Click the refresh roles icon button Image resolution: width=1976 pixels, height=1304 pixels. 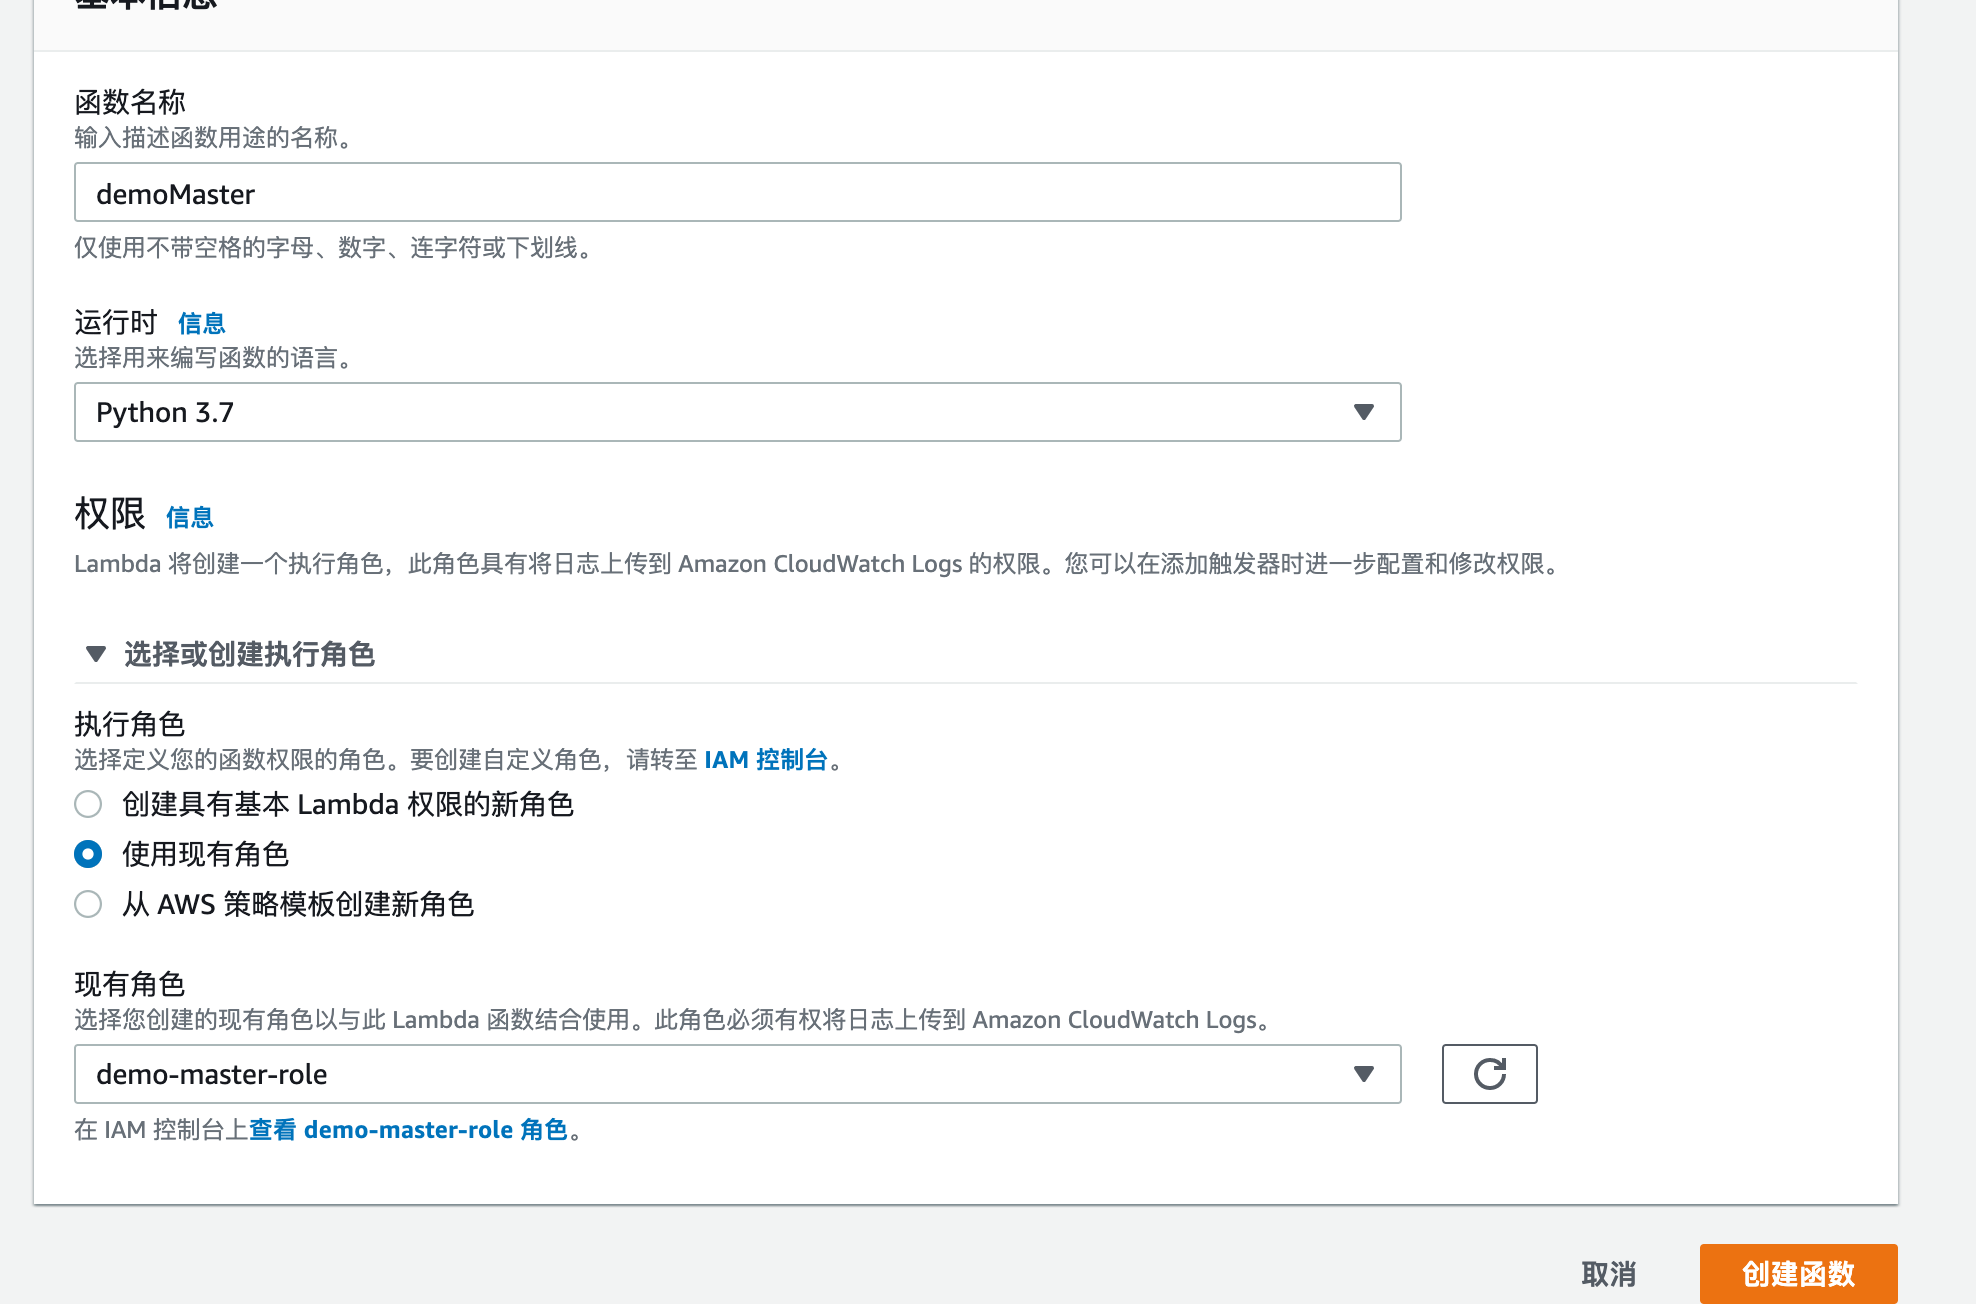(x=1489, y=1074)
